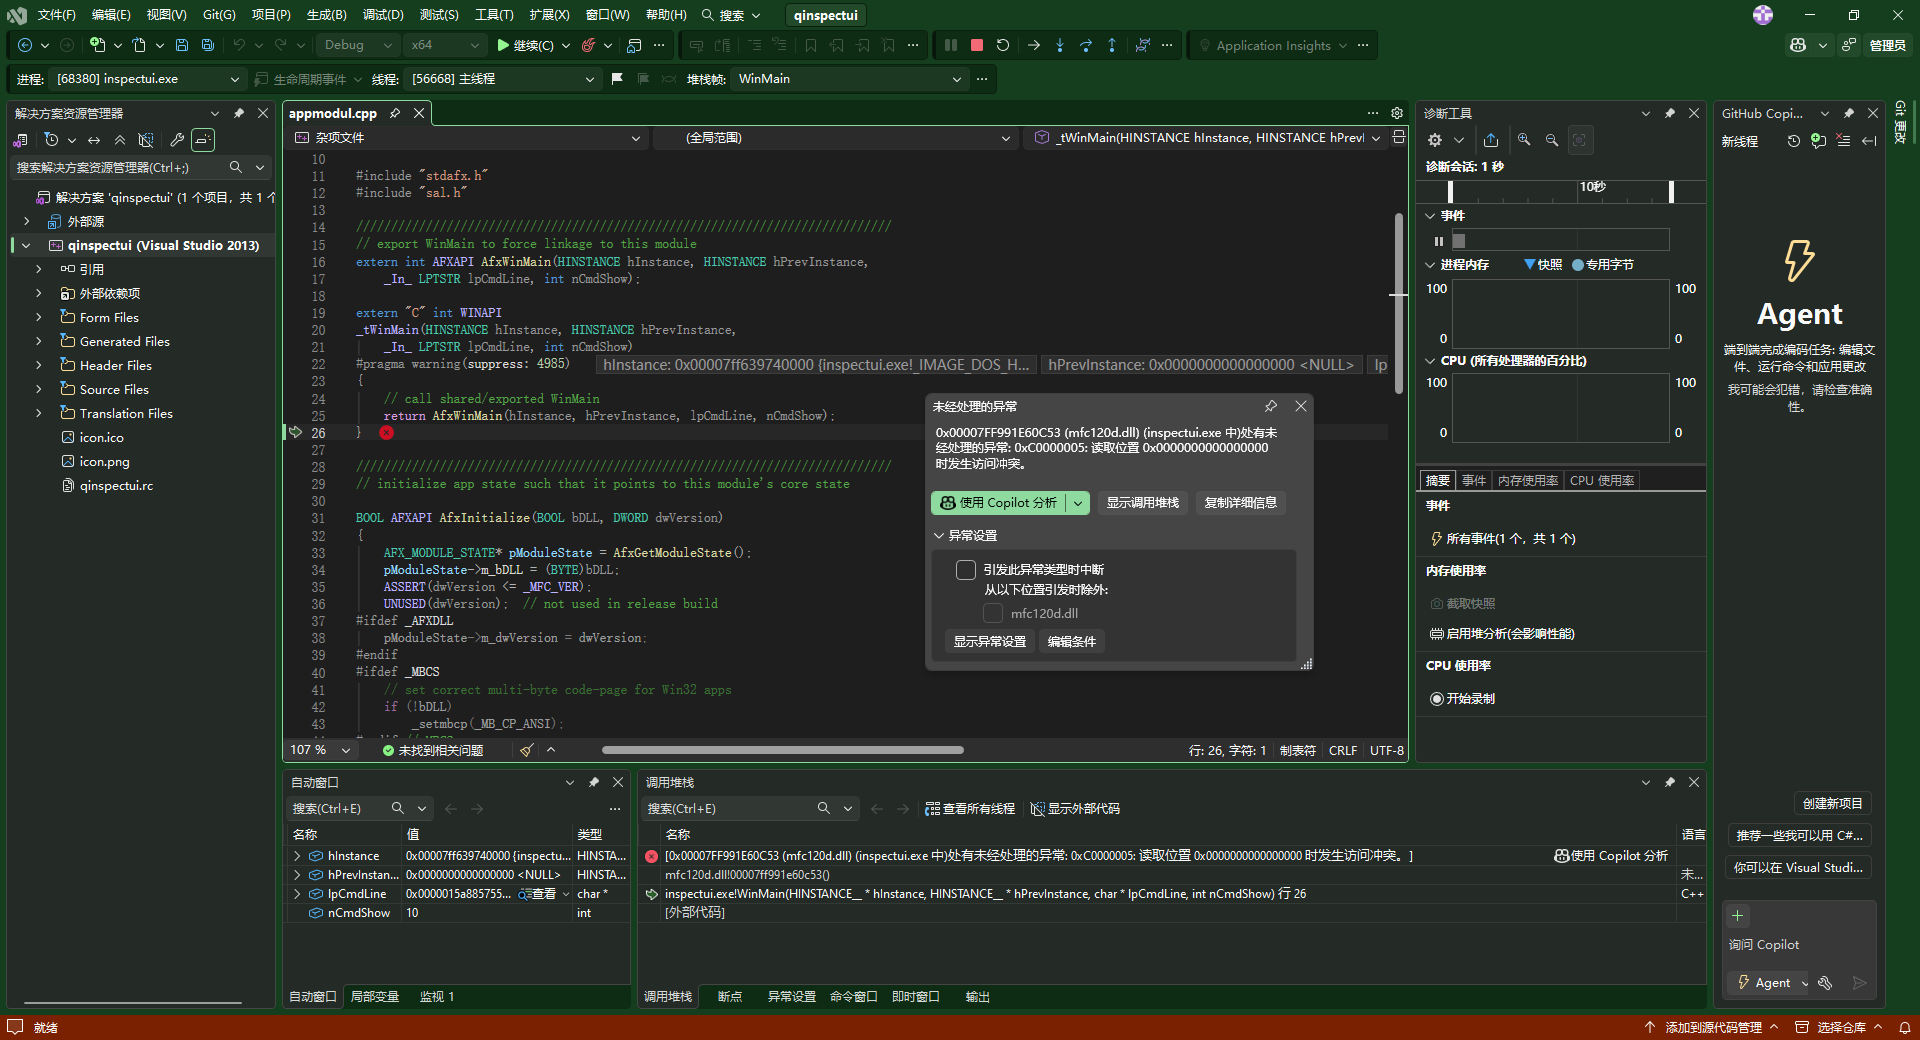Open the 调试(D) menu
This screenshot has width=1920, height=1040.
coord(383,15)
